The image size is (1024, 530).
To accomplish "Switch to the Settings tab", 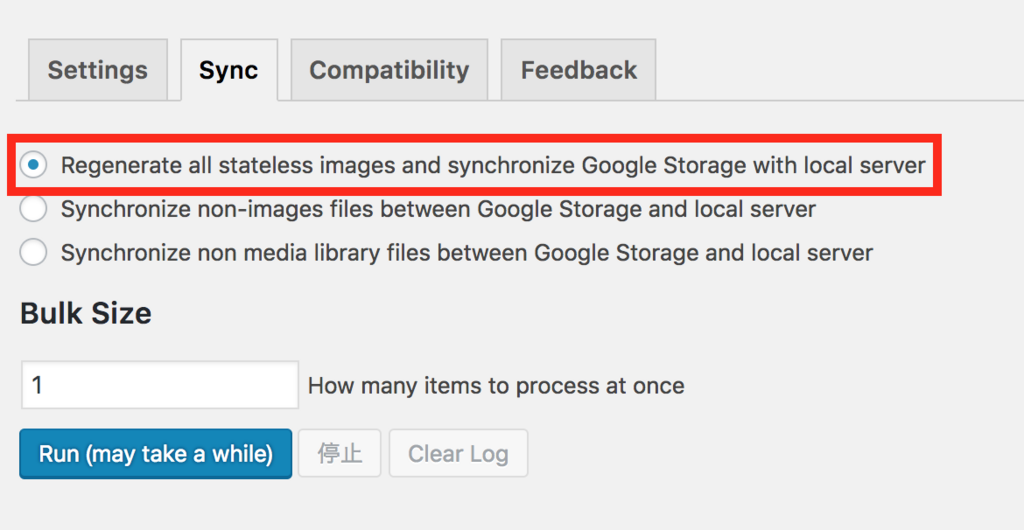I will pos(98,70).
